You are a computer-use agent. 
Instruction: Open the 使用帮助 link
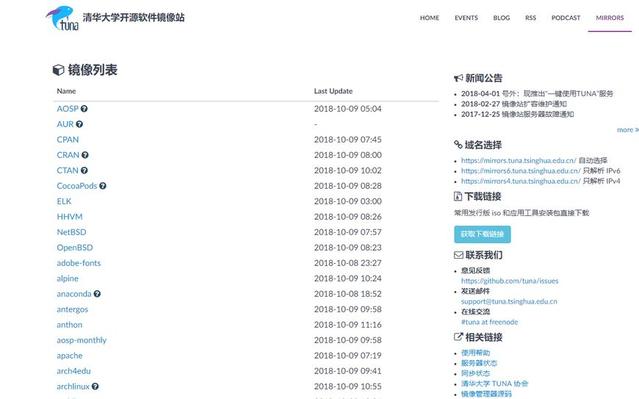tap(476, 353)
